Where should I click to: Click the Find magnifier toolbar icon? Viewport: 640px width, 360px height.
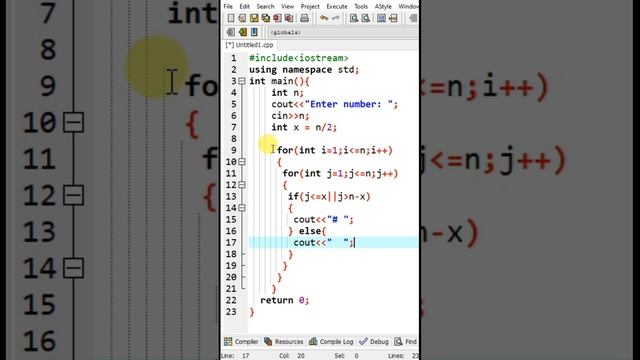coord(354,18)
